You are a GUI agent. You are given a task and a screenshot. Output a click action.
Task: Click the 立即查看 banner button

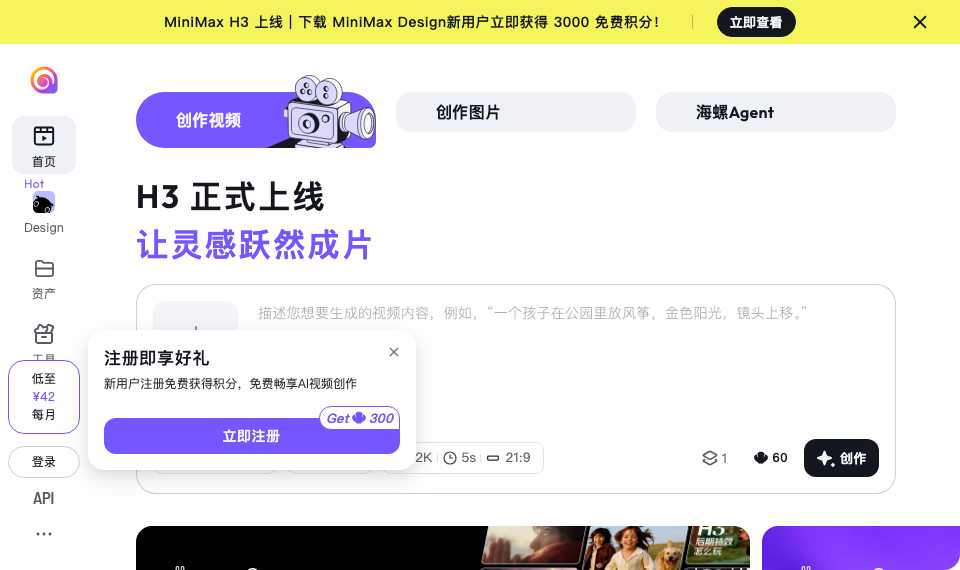756,22
